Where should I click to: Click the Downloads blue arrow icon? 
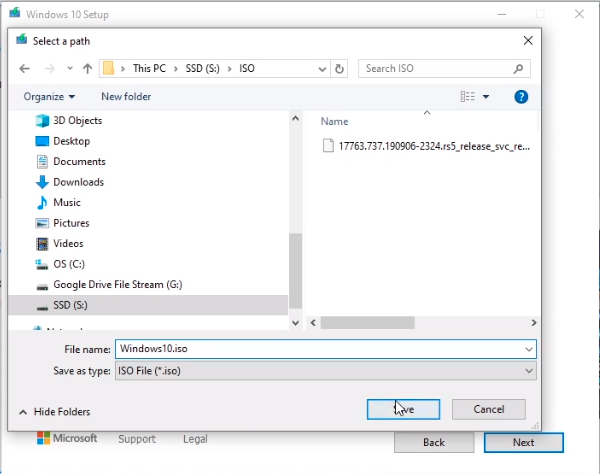[42, 182]
